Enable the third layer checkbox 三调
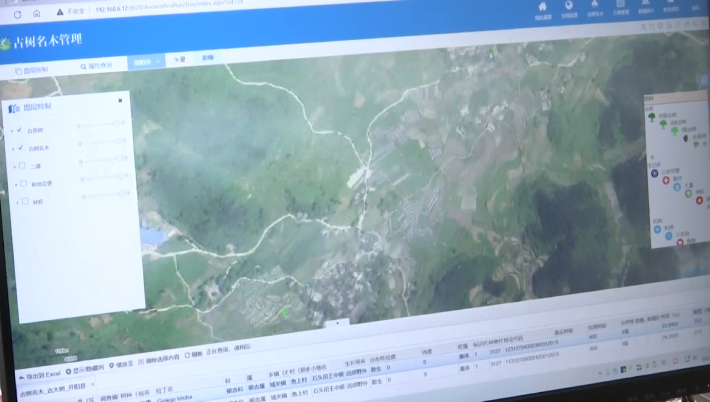 tap(22, 166)
